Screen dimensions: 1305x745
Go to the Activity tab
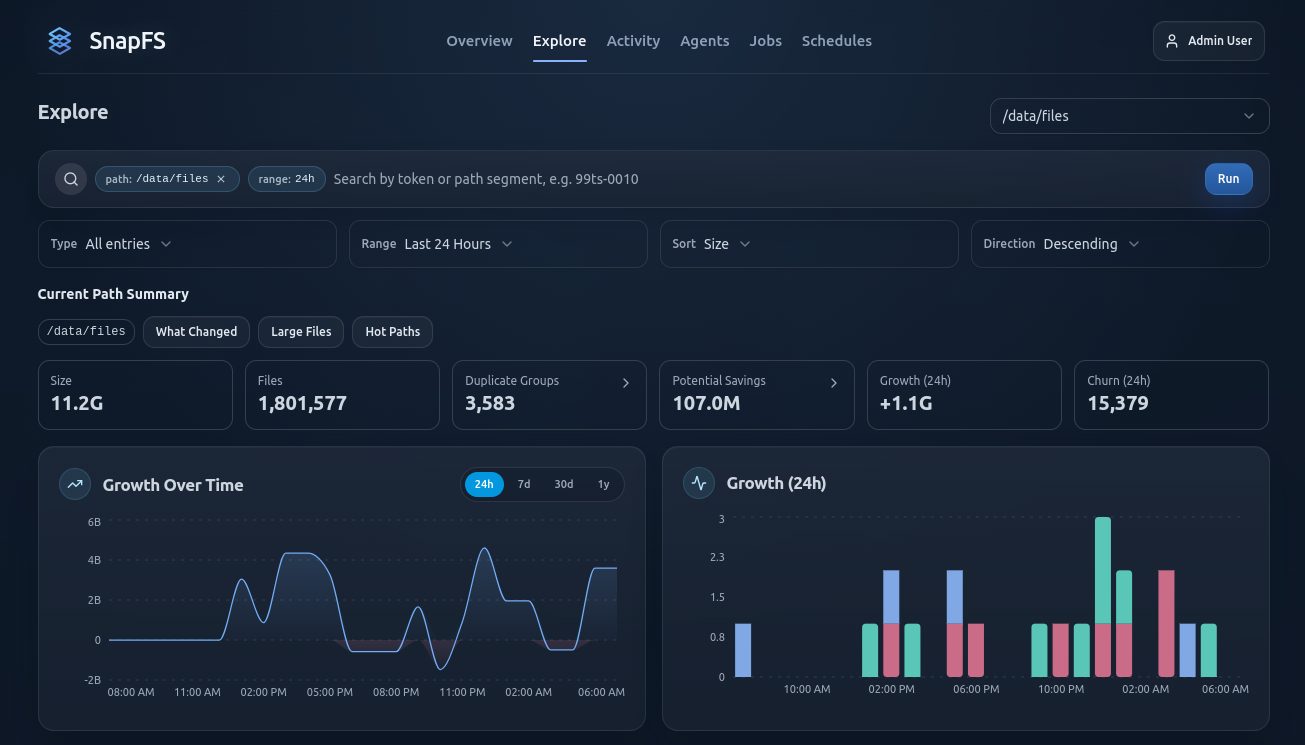pos(633,41)
